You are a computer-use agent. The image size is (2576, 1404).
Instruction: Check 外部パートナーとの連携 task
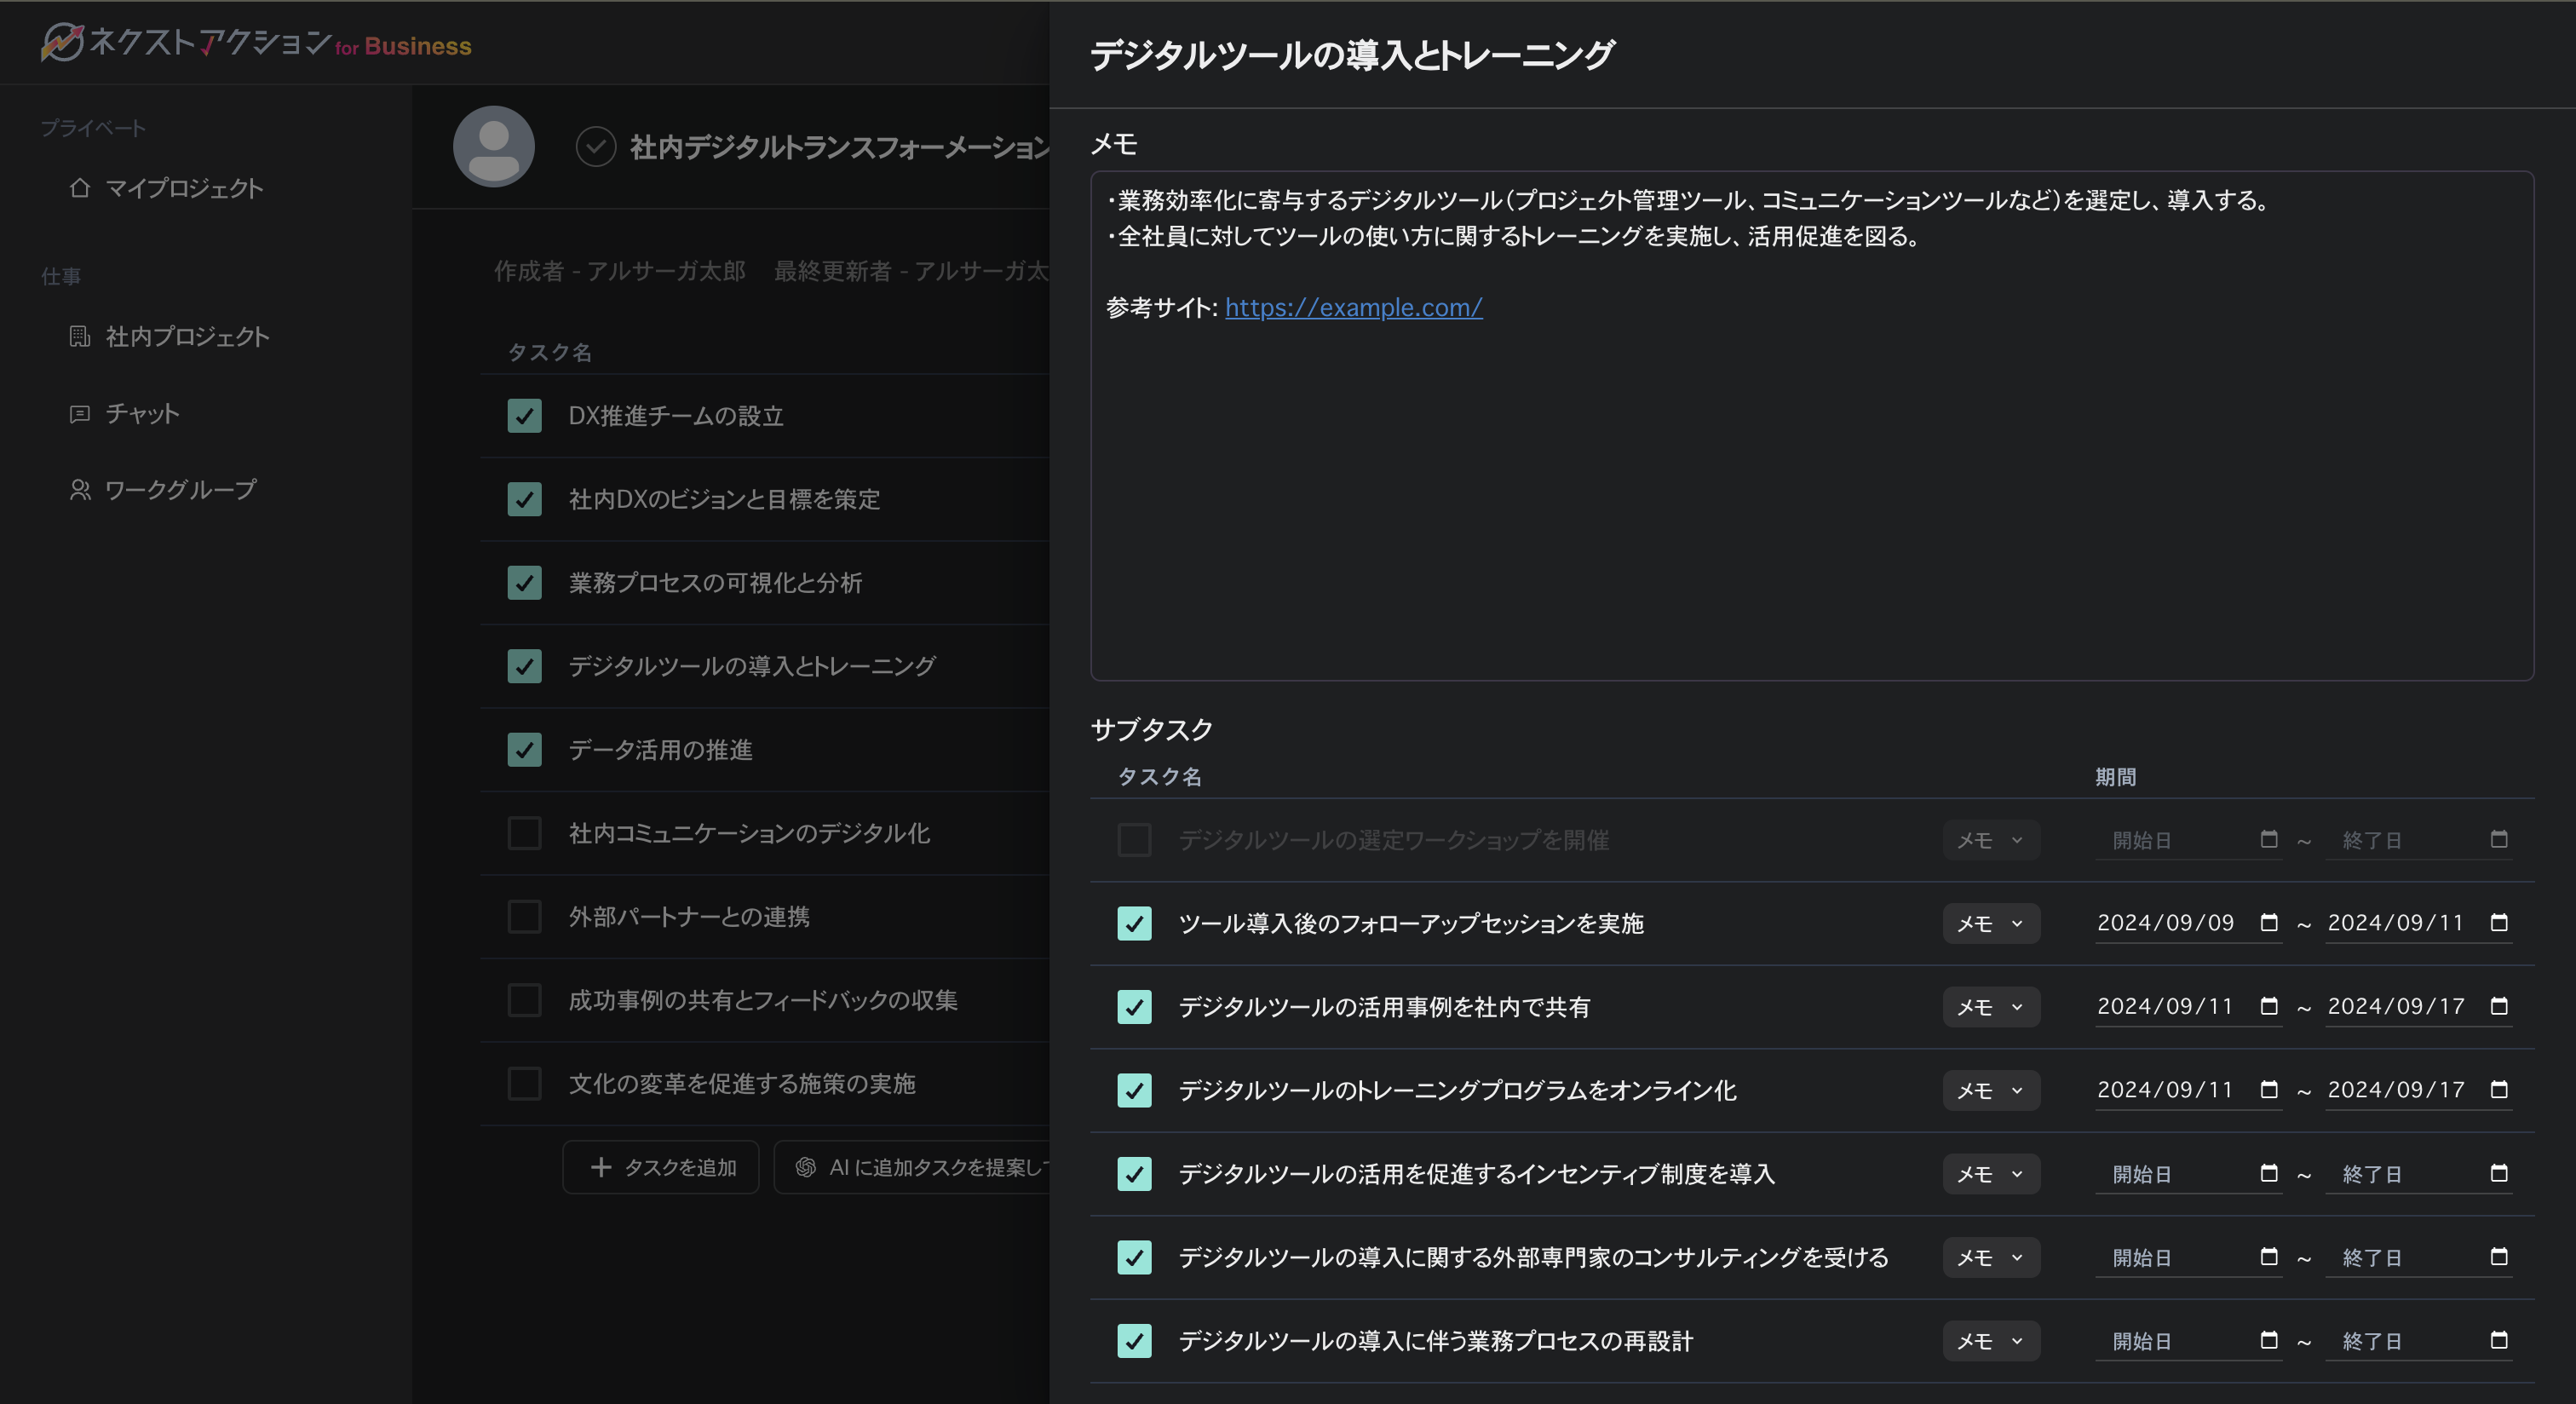[525, 917]
